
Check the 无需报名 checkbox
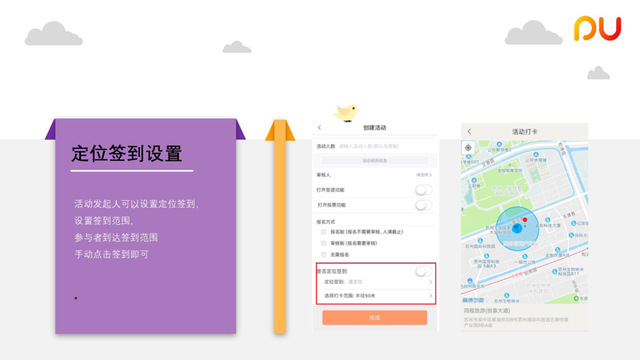(324, 255)
